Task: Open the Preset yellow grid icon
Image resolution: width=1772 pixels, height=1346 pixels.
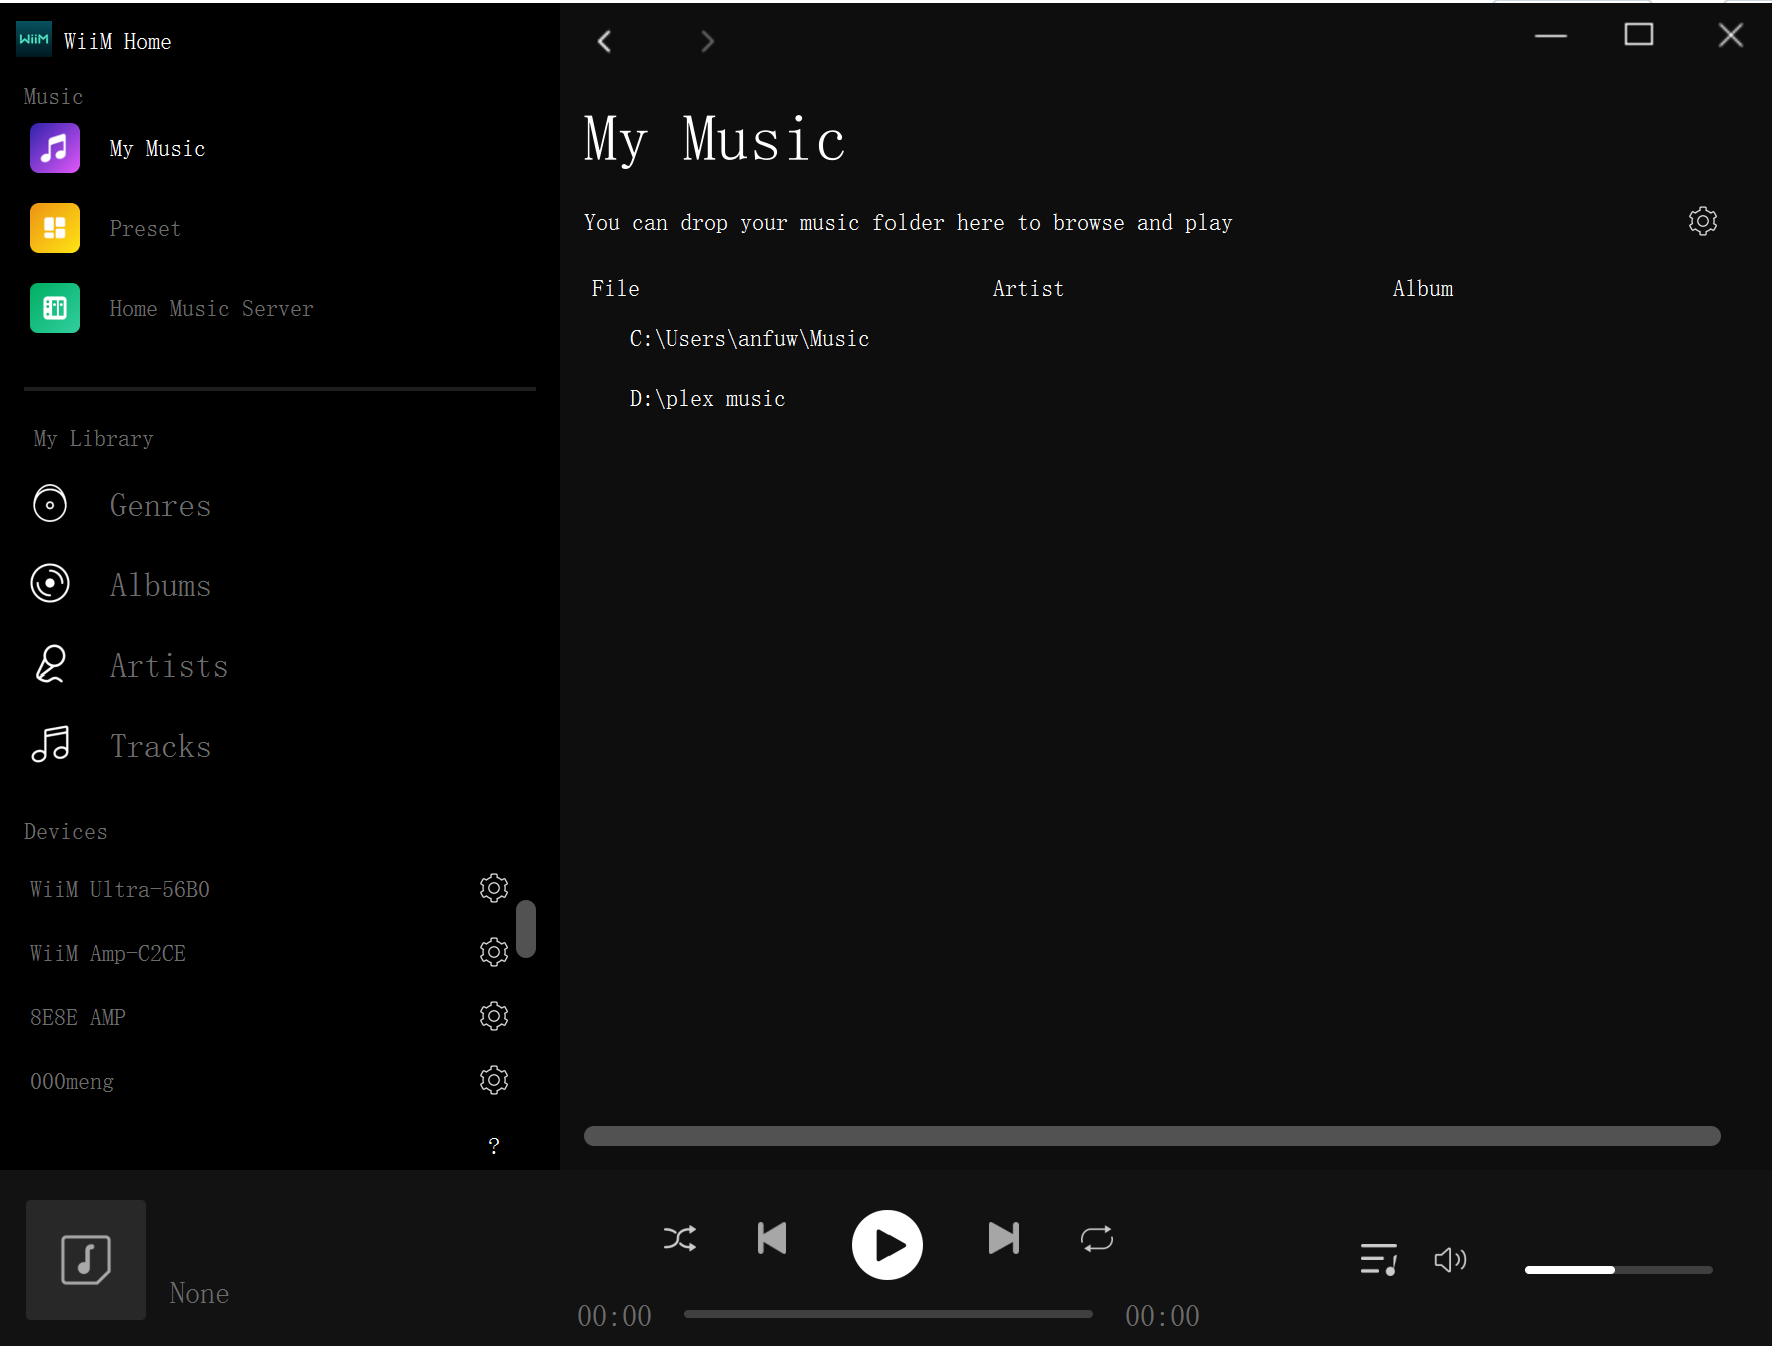Action: coord(55,228)
